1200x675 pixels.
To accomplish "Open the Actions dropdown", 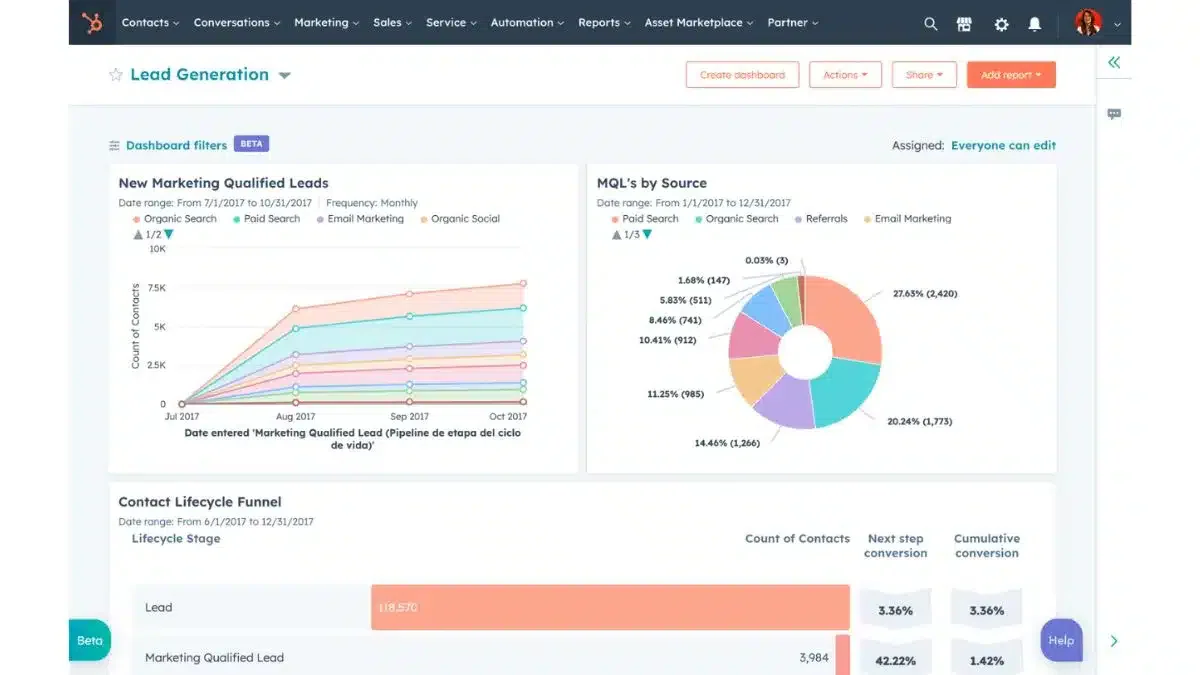I will pos(845,75).
